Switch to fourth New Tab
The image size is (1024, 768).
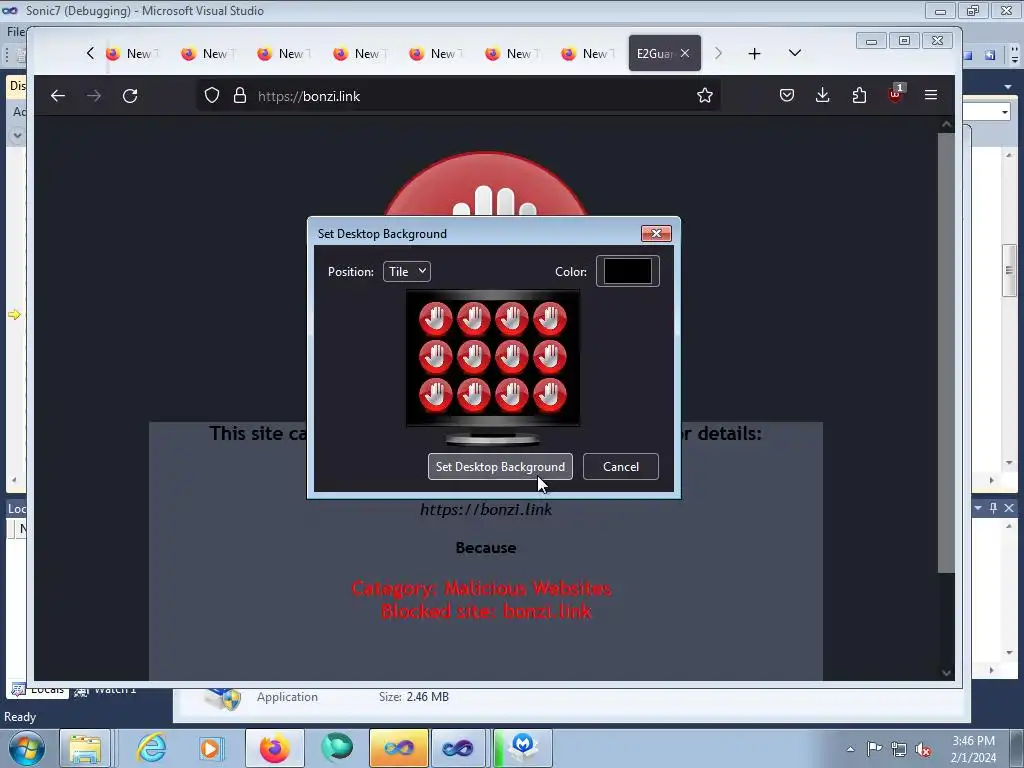point(358,54)
